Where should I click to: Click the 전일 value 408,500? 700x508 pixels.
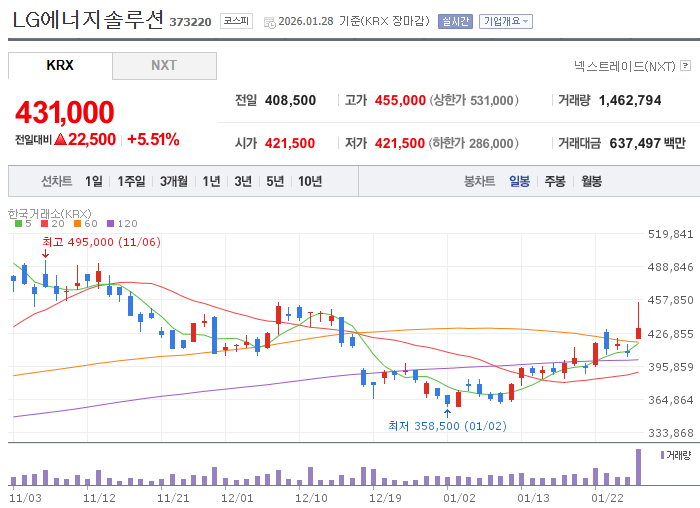(290, 100)
